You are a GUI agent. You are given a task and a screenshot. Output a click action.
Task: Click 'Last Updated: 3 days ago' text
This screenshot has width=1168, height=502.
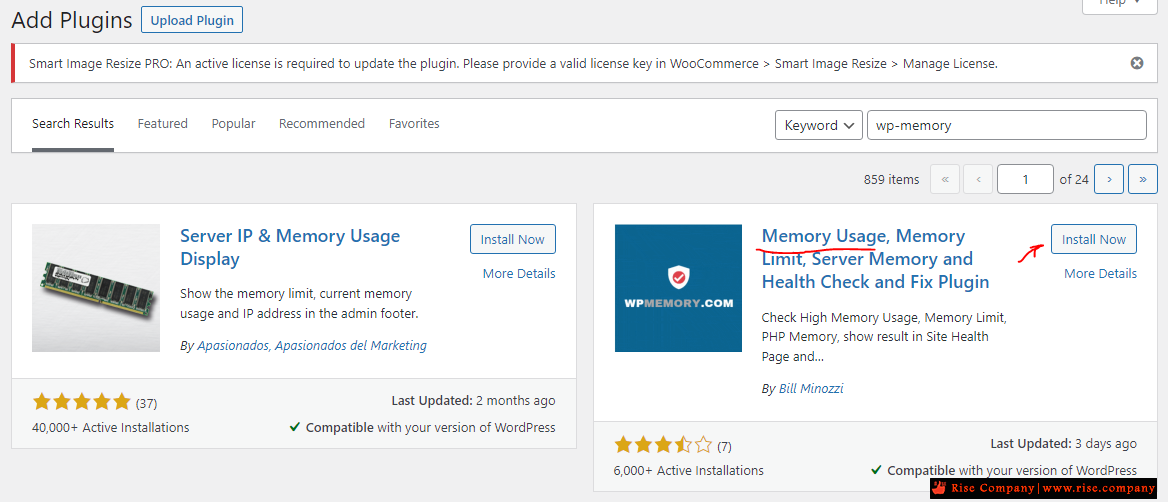coord(1064,444)
